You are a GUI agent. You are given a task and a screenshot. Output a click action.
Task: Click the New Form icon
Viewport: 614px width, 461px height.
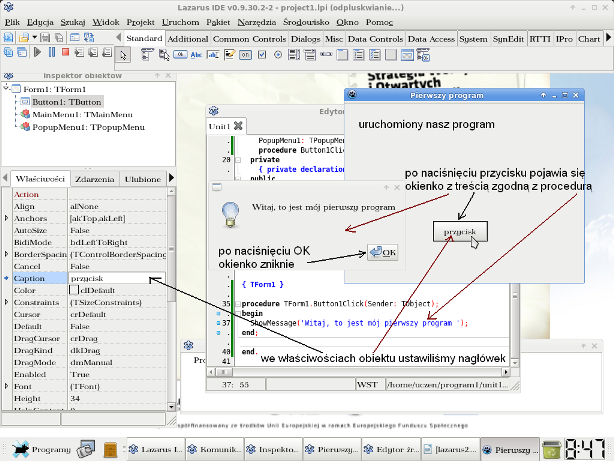click(x=74, y=38)
